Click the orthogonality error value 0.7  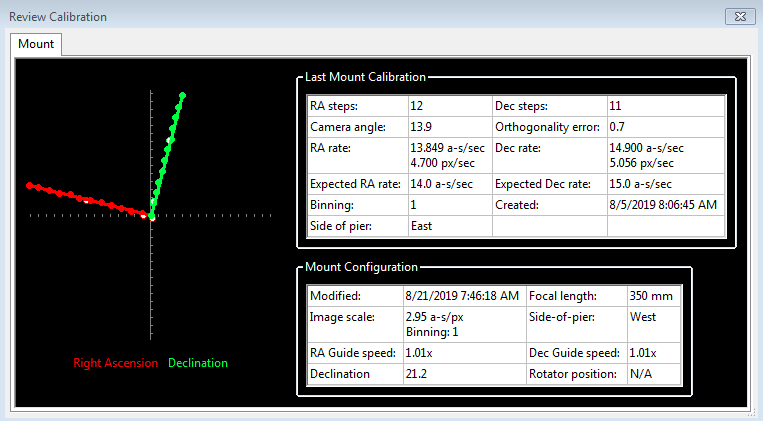point(617,127)
